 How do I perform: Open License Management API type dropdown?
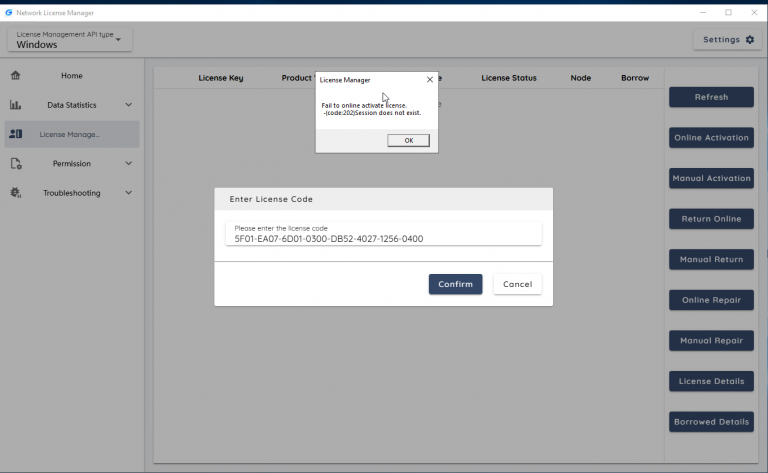pos(70,40)
